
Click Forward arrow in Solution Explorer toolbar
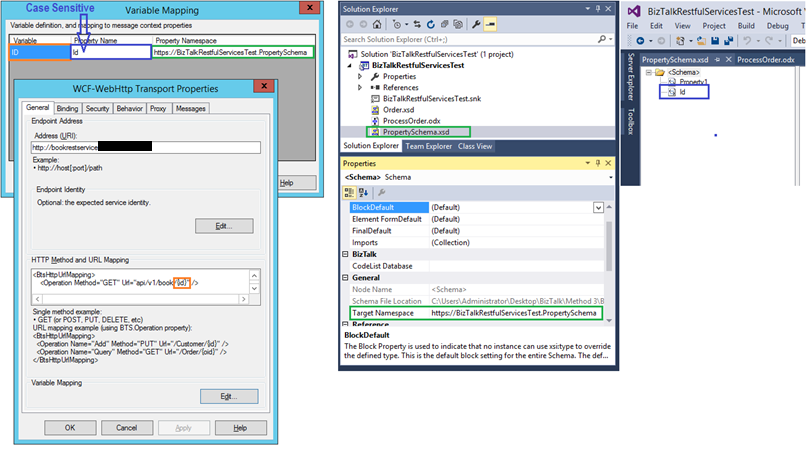pyautogui.click(x=363, y=24)
